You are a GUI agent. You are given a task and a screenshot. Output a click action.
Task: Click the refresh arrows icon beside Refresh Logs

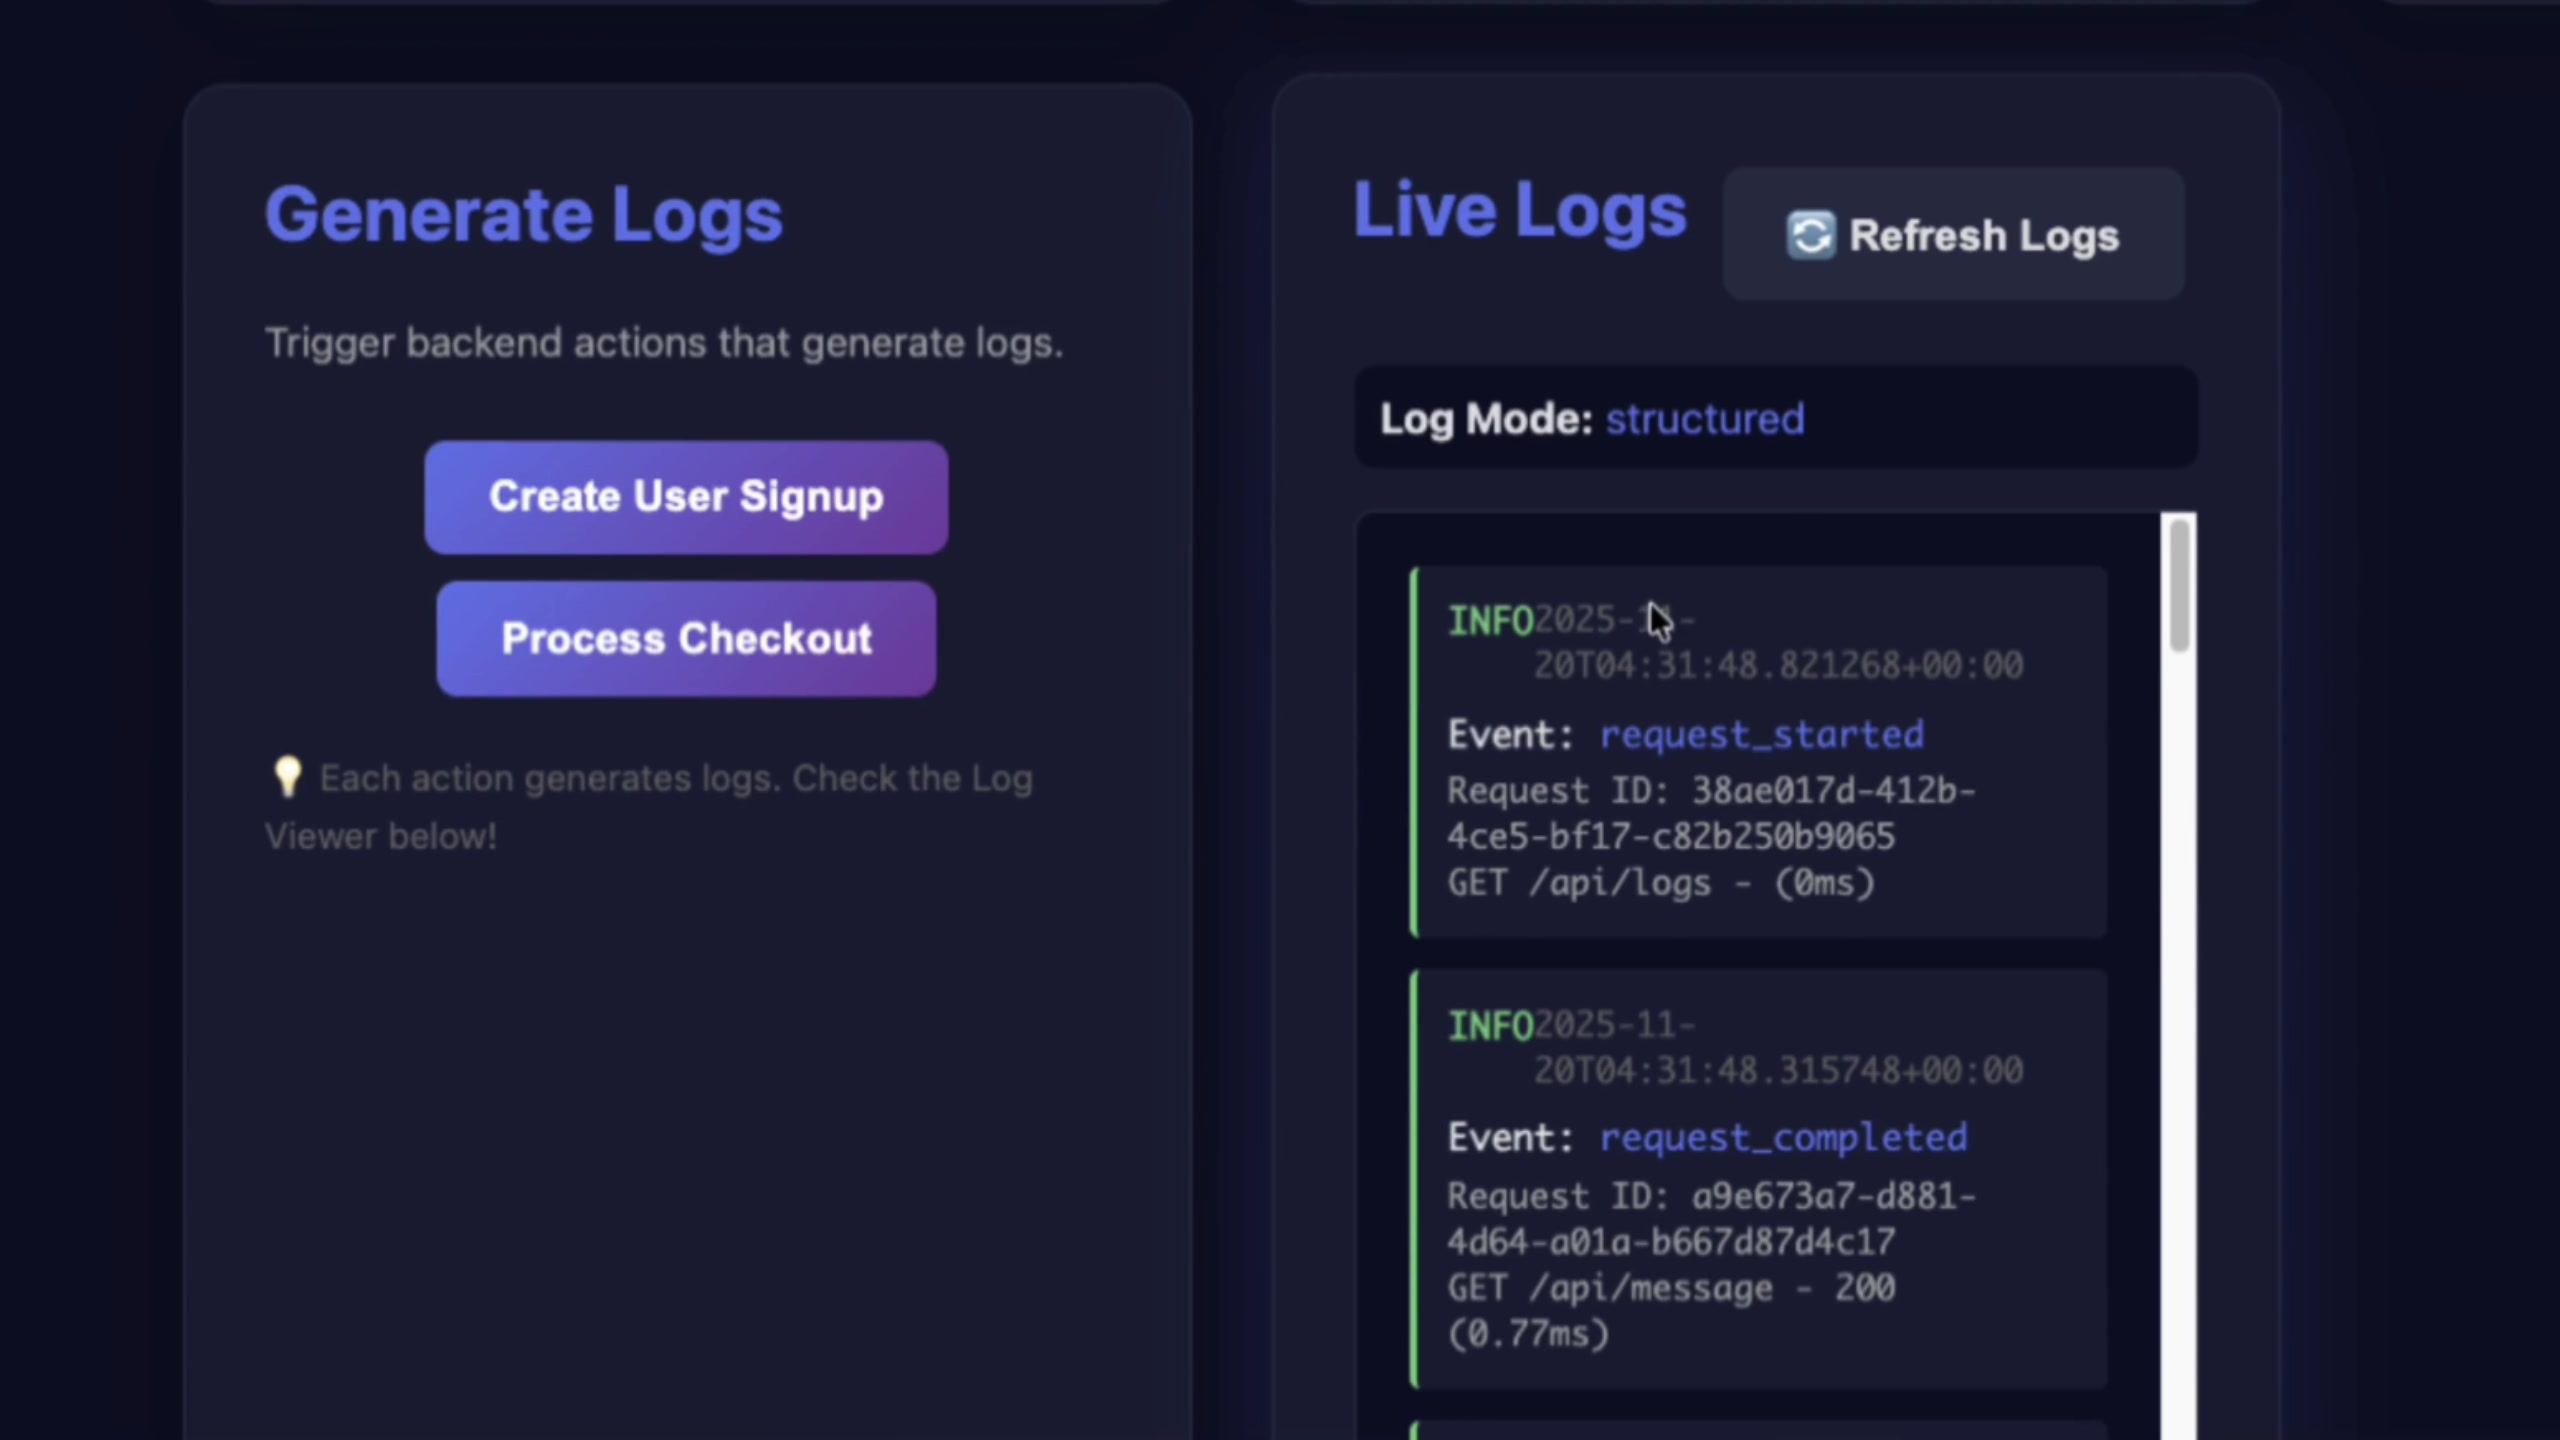1812,235
